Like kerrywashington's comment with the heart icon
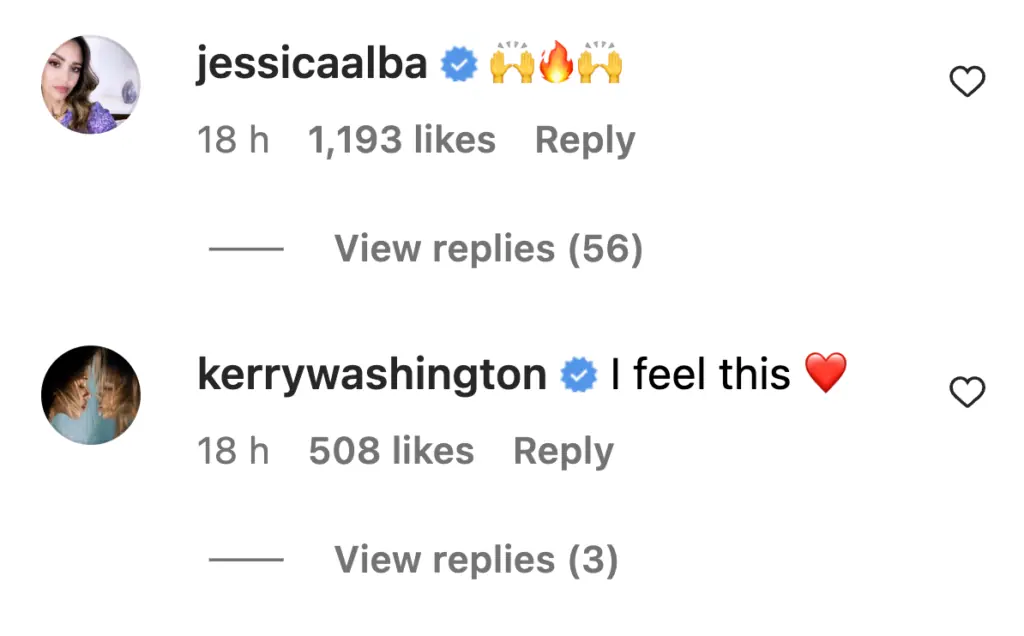Image resolution: width=1024 pixels, height=636 pixels. tap(967, 393)
